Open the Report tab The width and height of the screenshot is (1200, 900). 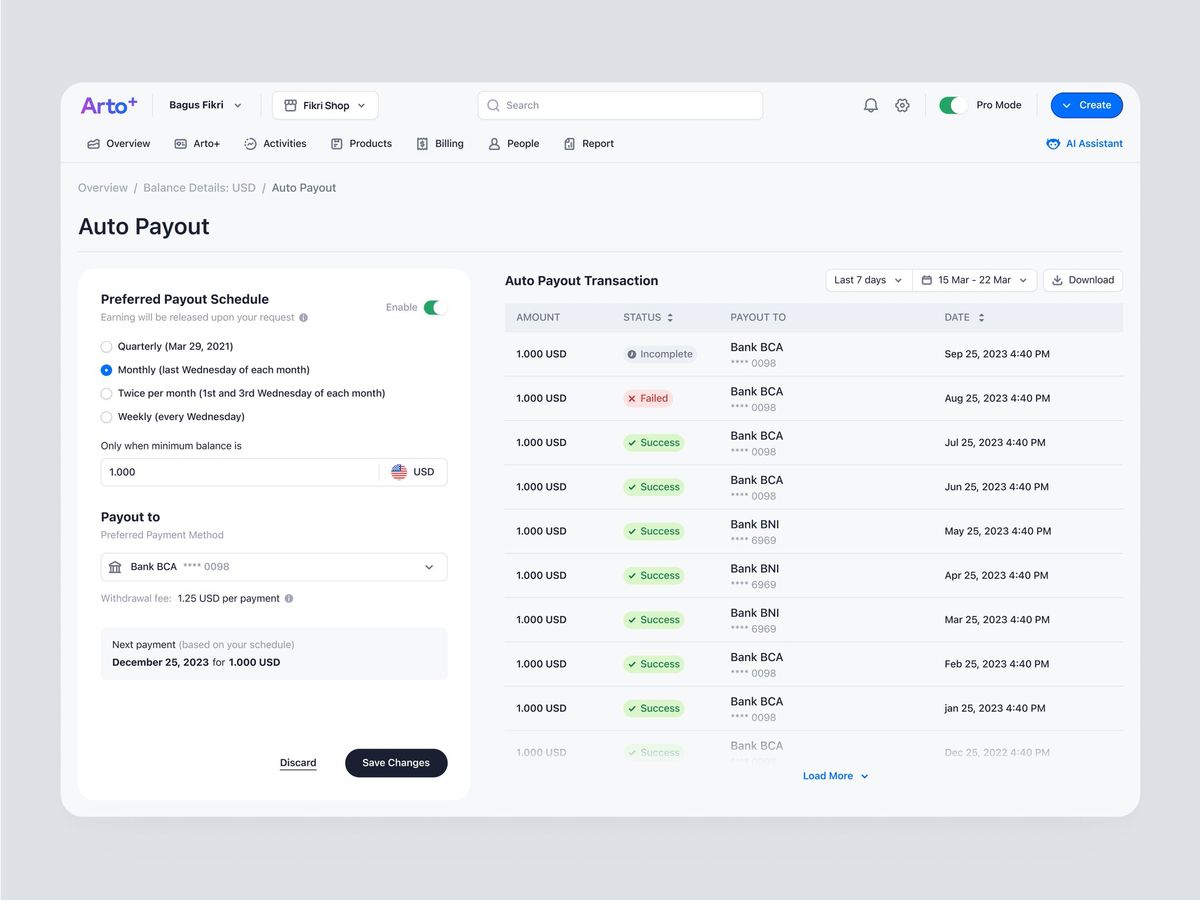[x=589, y=144]
